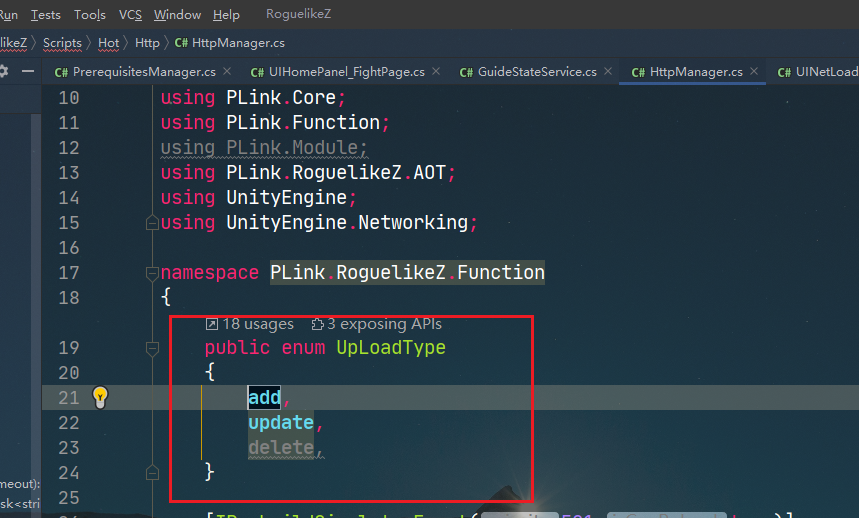Image resolution: width=859 pixels, height=518 pixels.
Task: Select the Scripts breadcrumb folder
Action: pyautogui.click(x=62, y=43)
